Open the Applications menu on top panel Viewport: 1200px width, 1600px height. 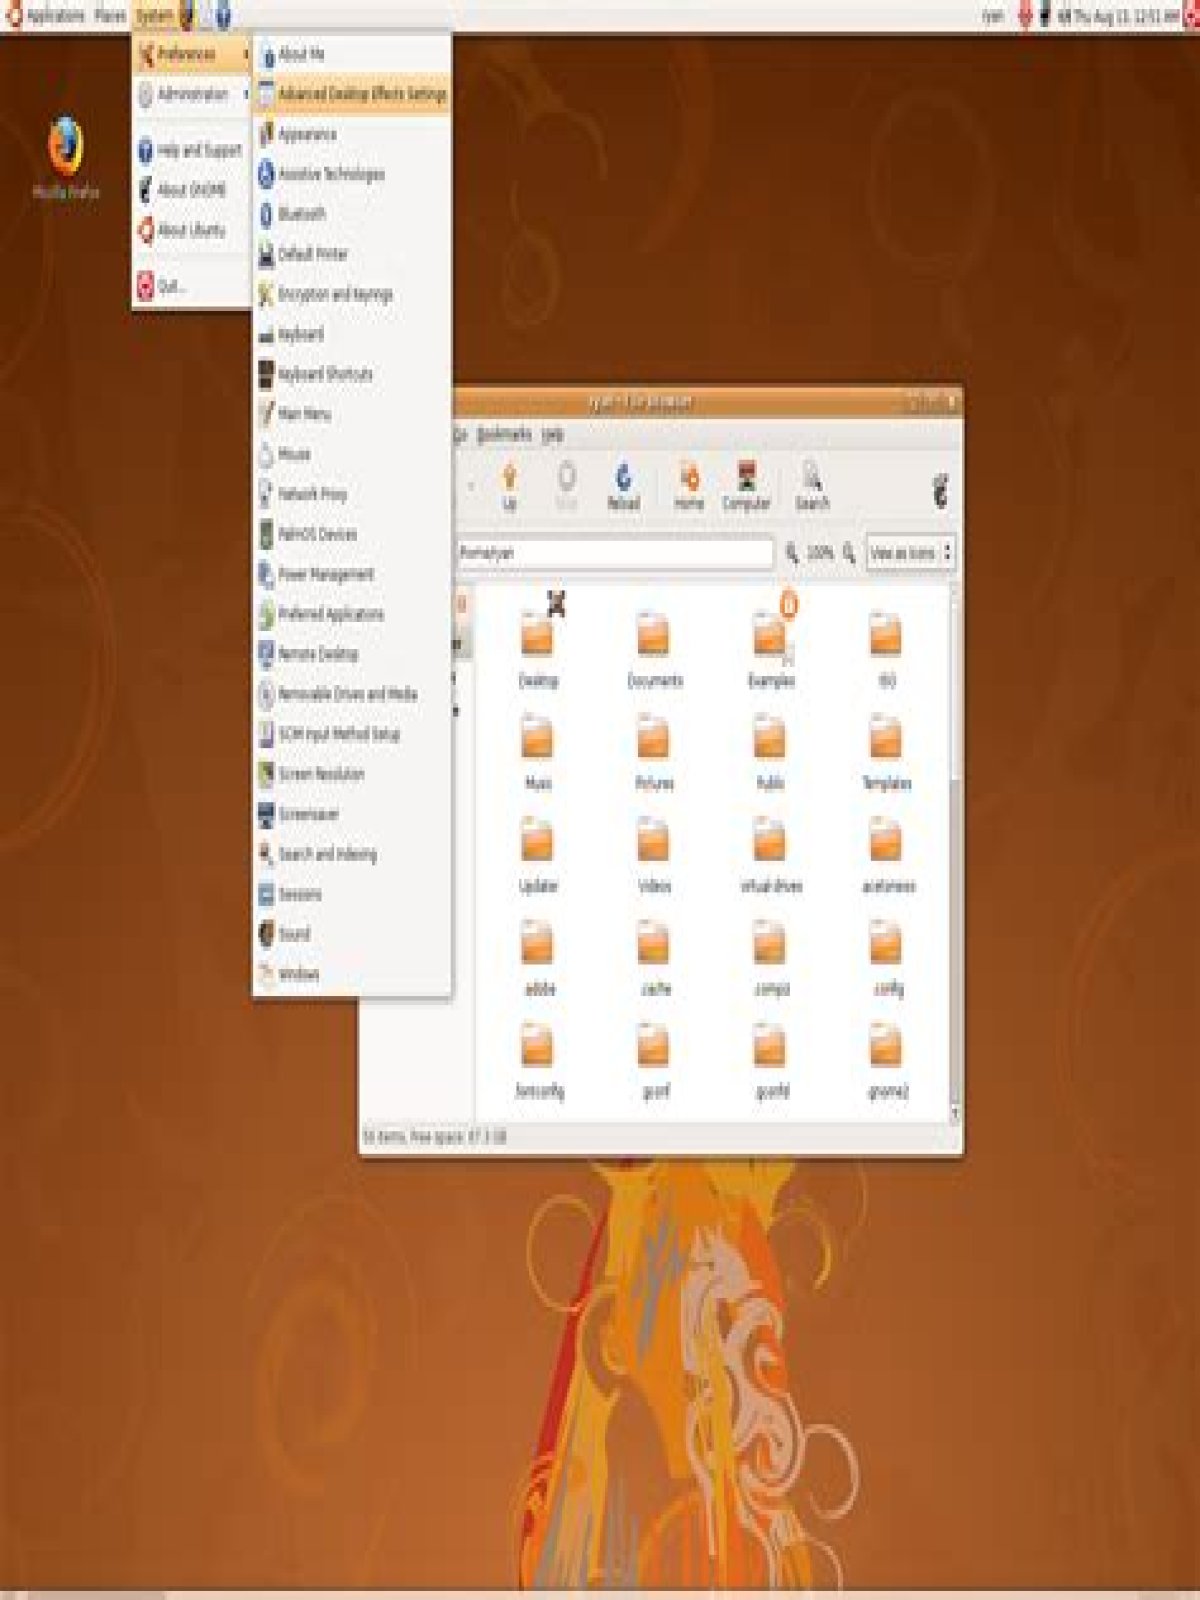pos(46,16)
